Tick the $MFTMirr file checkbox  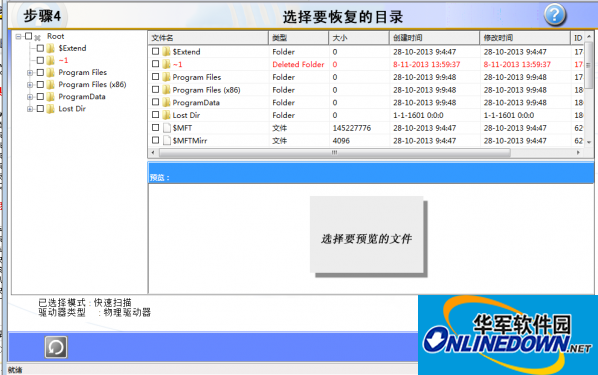tap(155, 140)
